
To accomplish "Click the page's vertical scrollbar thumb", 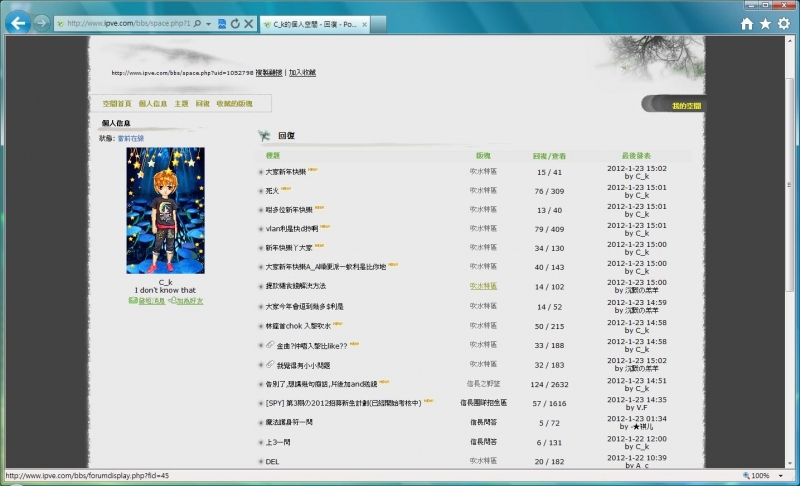I will point(789,185).
